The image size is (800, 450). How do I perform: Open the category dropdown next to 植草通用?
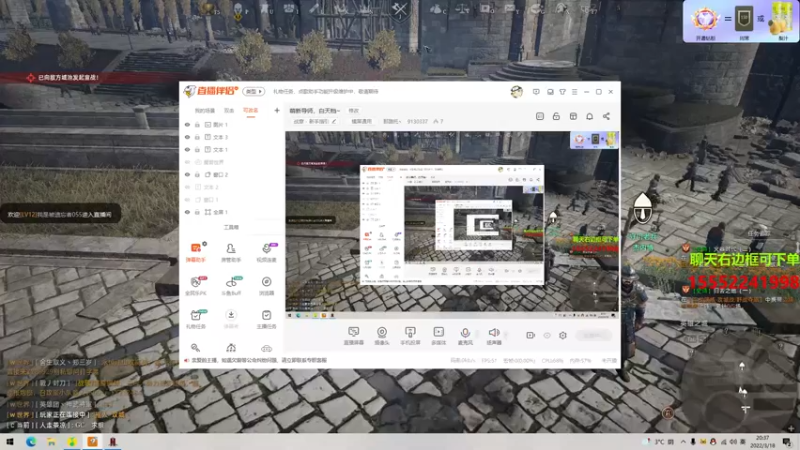pyautogui.click(x=392, y=121)
